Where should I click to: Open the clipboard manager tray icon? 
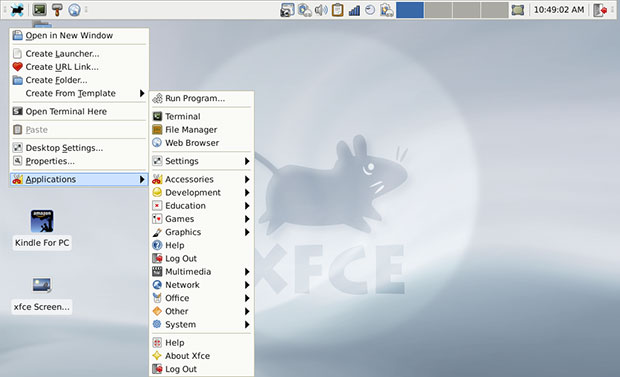338,10
